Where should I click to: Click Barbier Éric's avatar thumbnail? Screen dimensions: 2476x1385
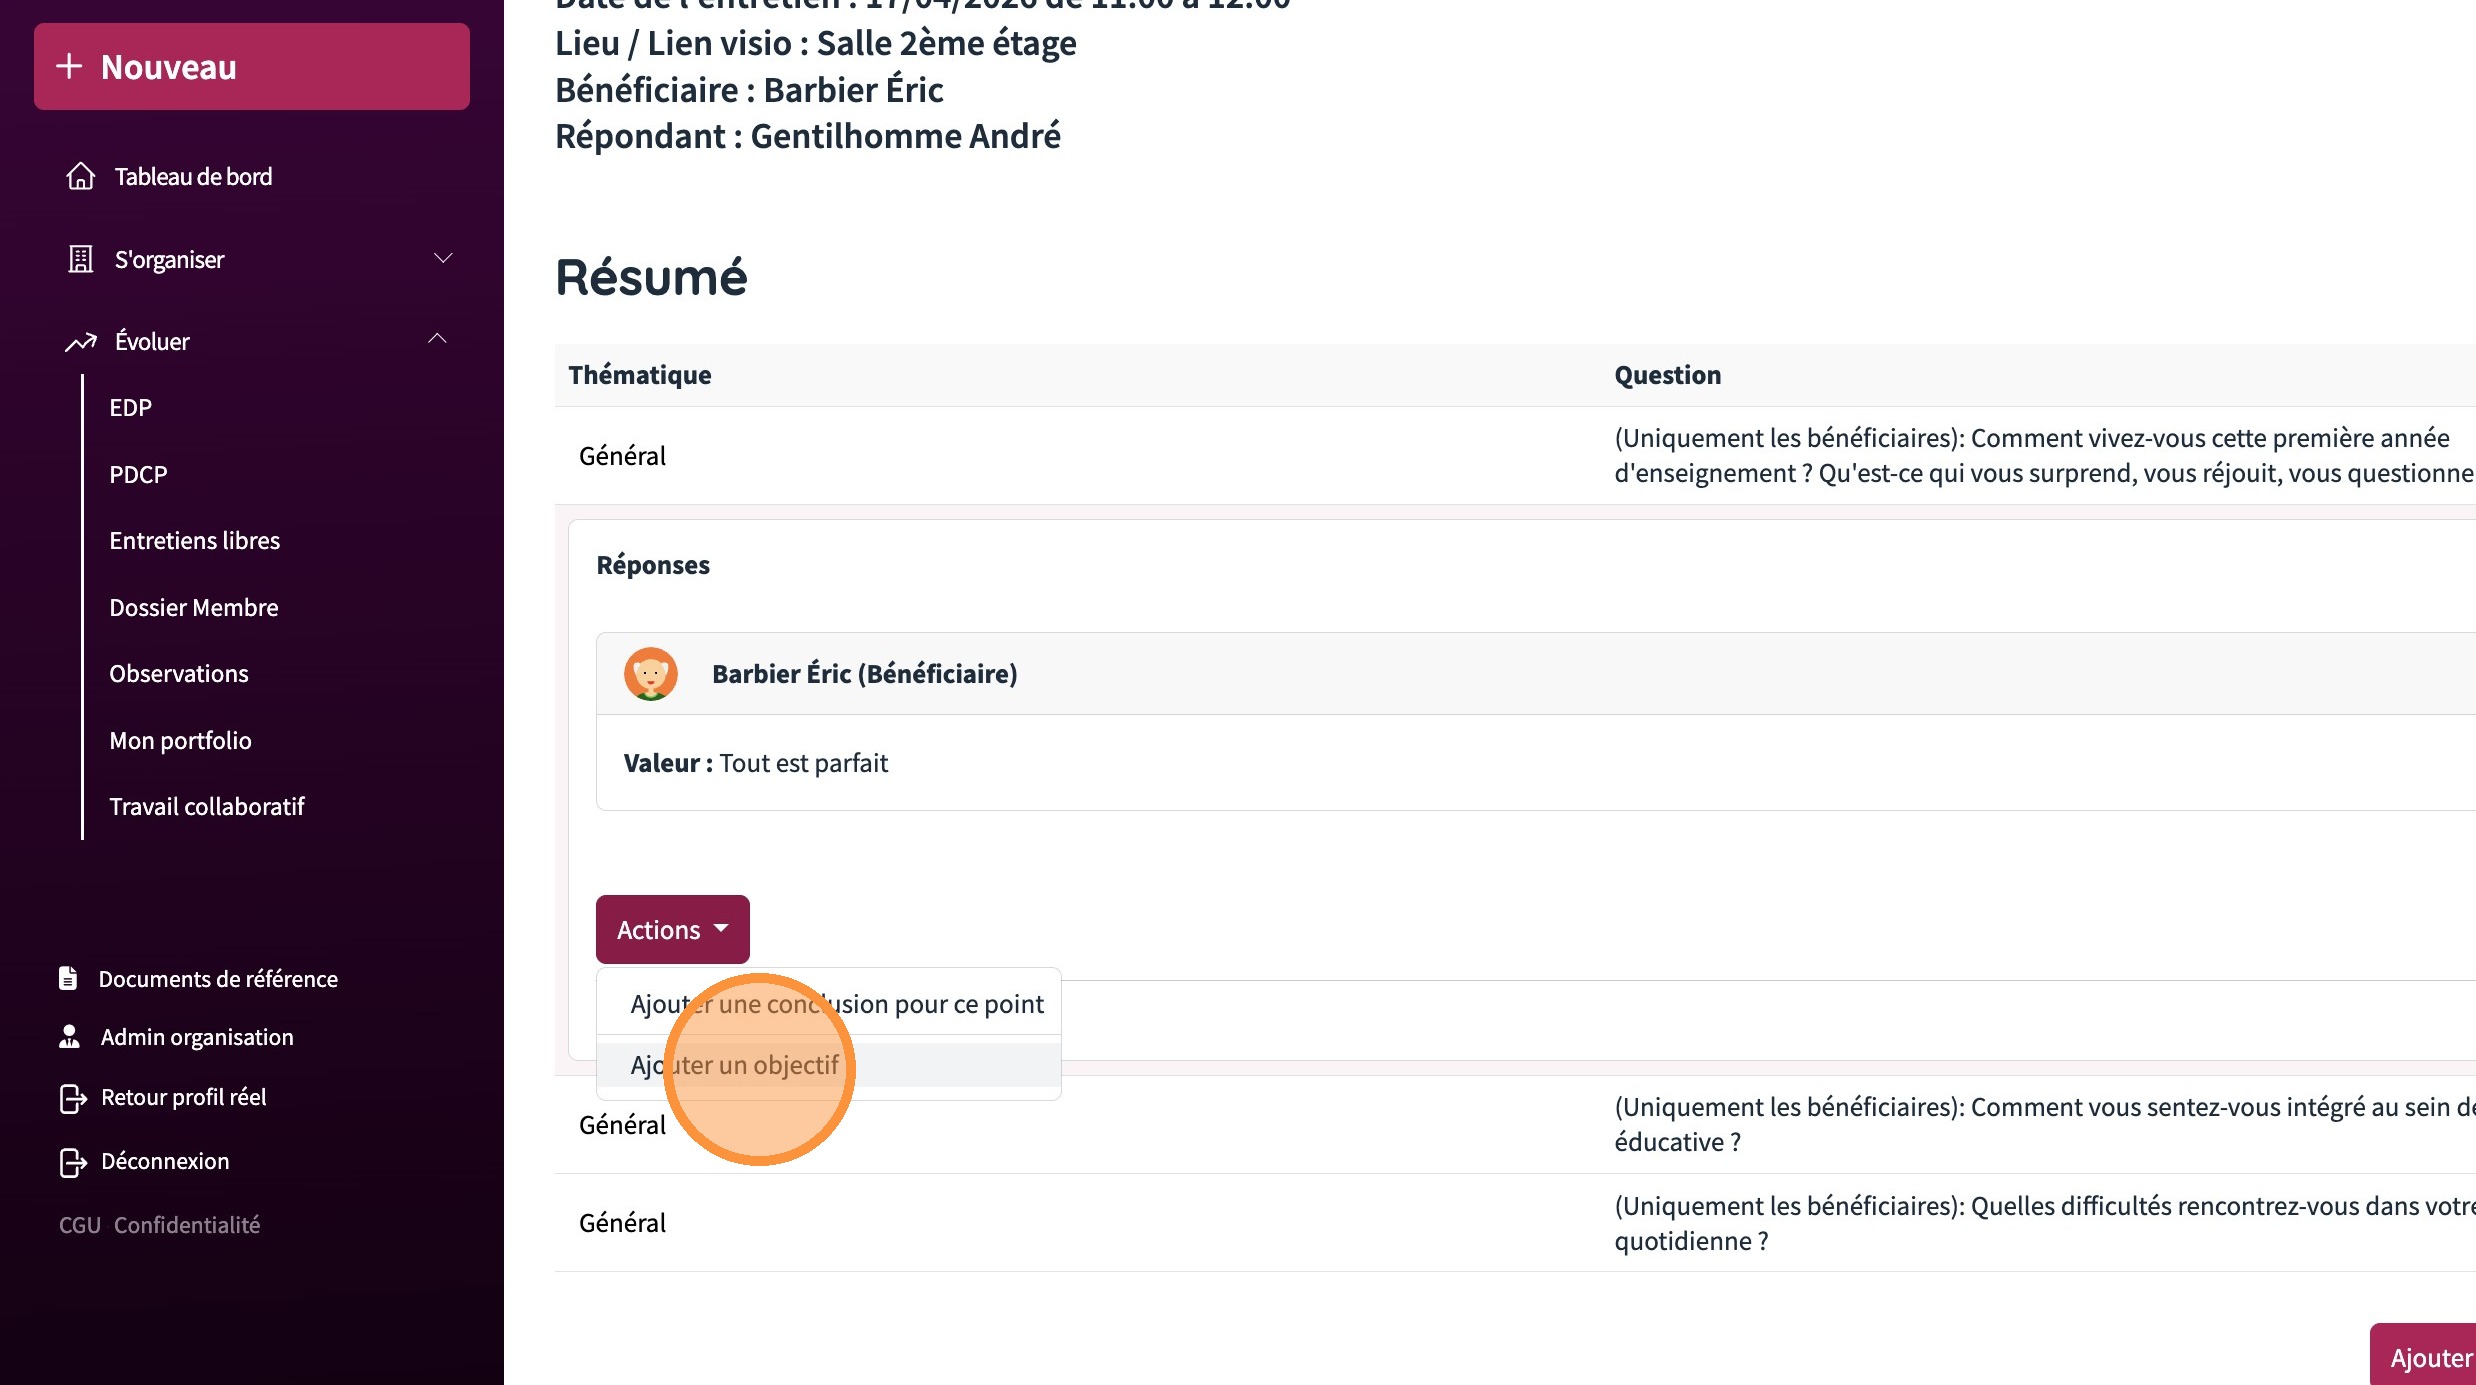click(x=651, y=674)
